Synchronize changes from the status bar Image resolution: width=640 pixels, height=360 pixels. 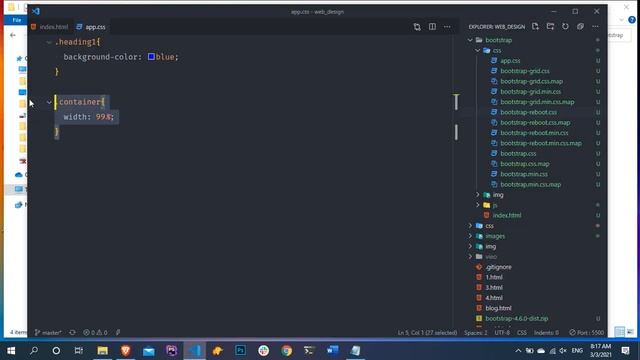[x=72, y=333]
